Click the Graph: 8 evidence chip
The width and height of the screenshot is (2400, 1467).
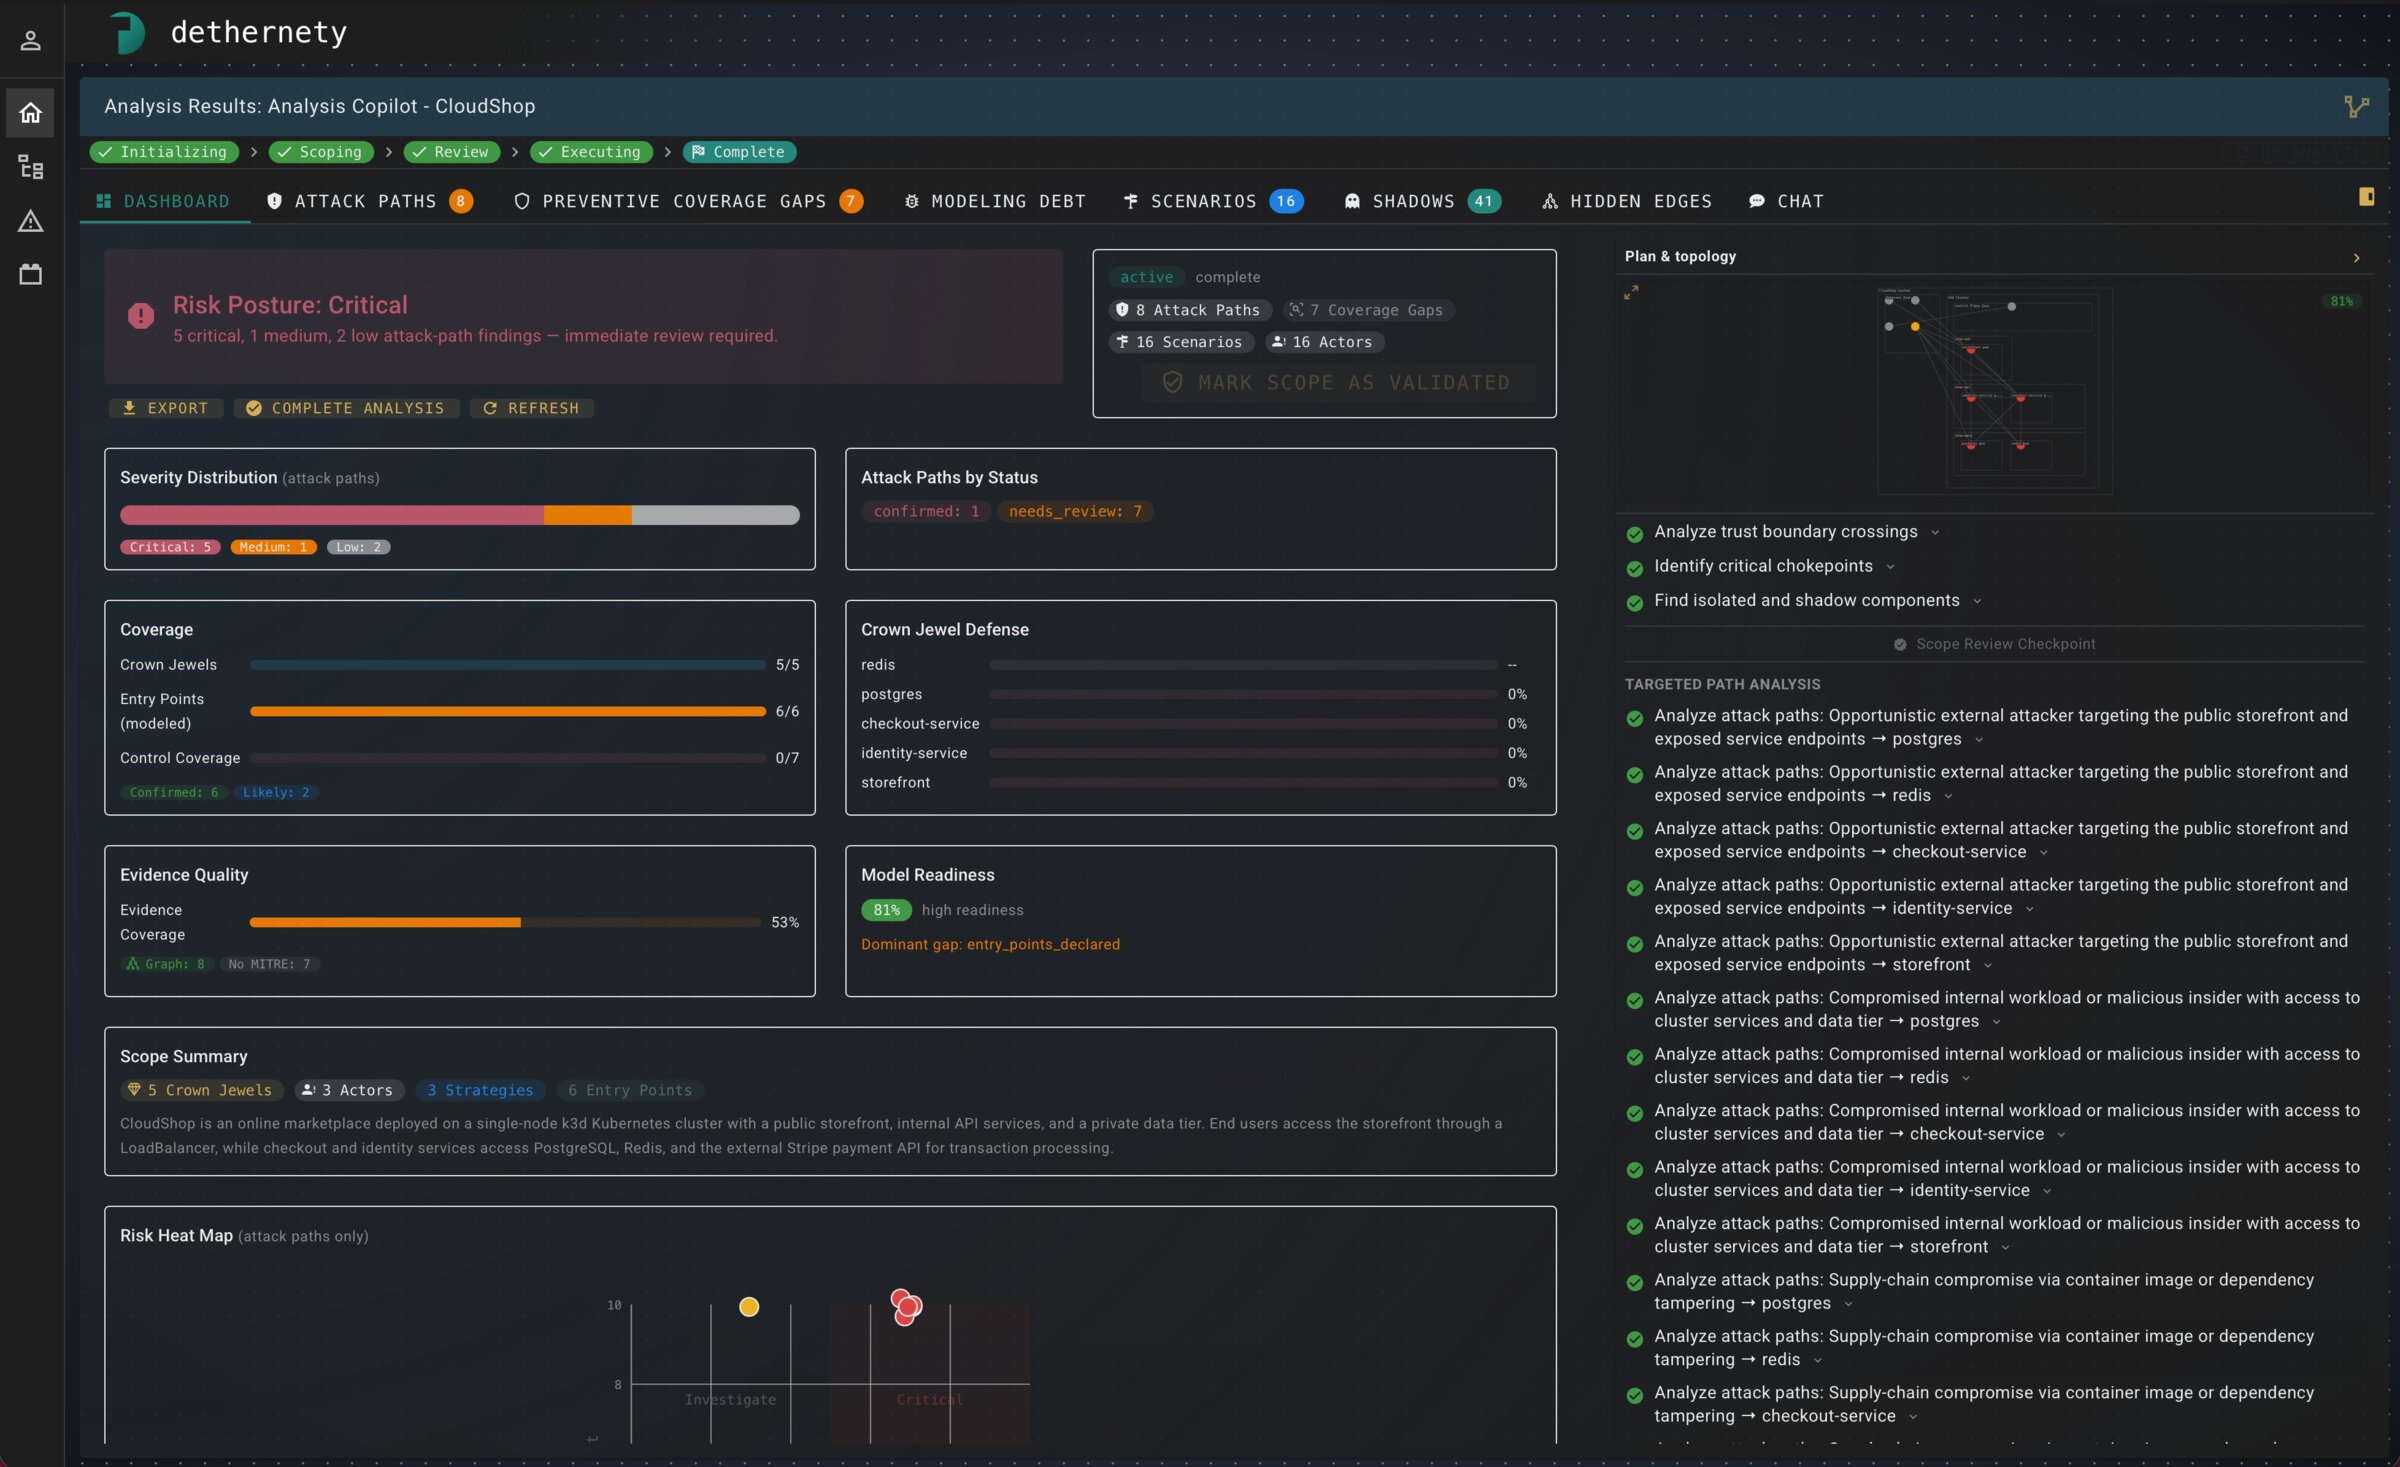point(166,964)
